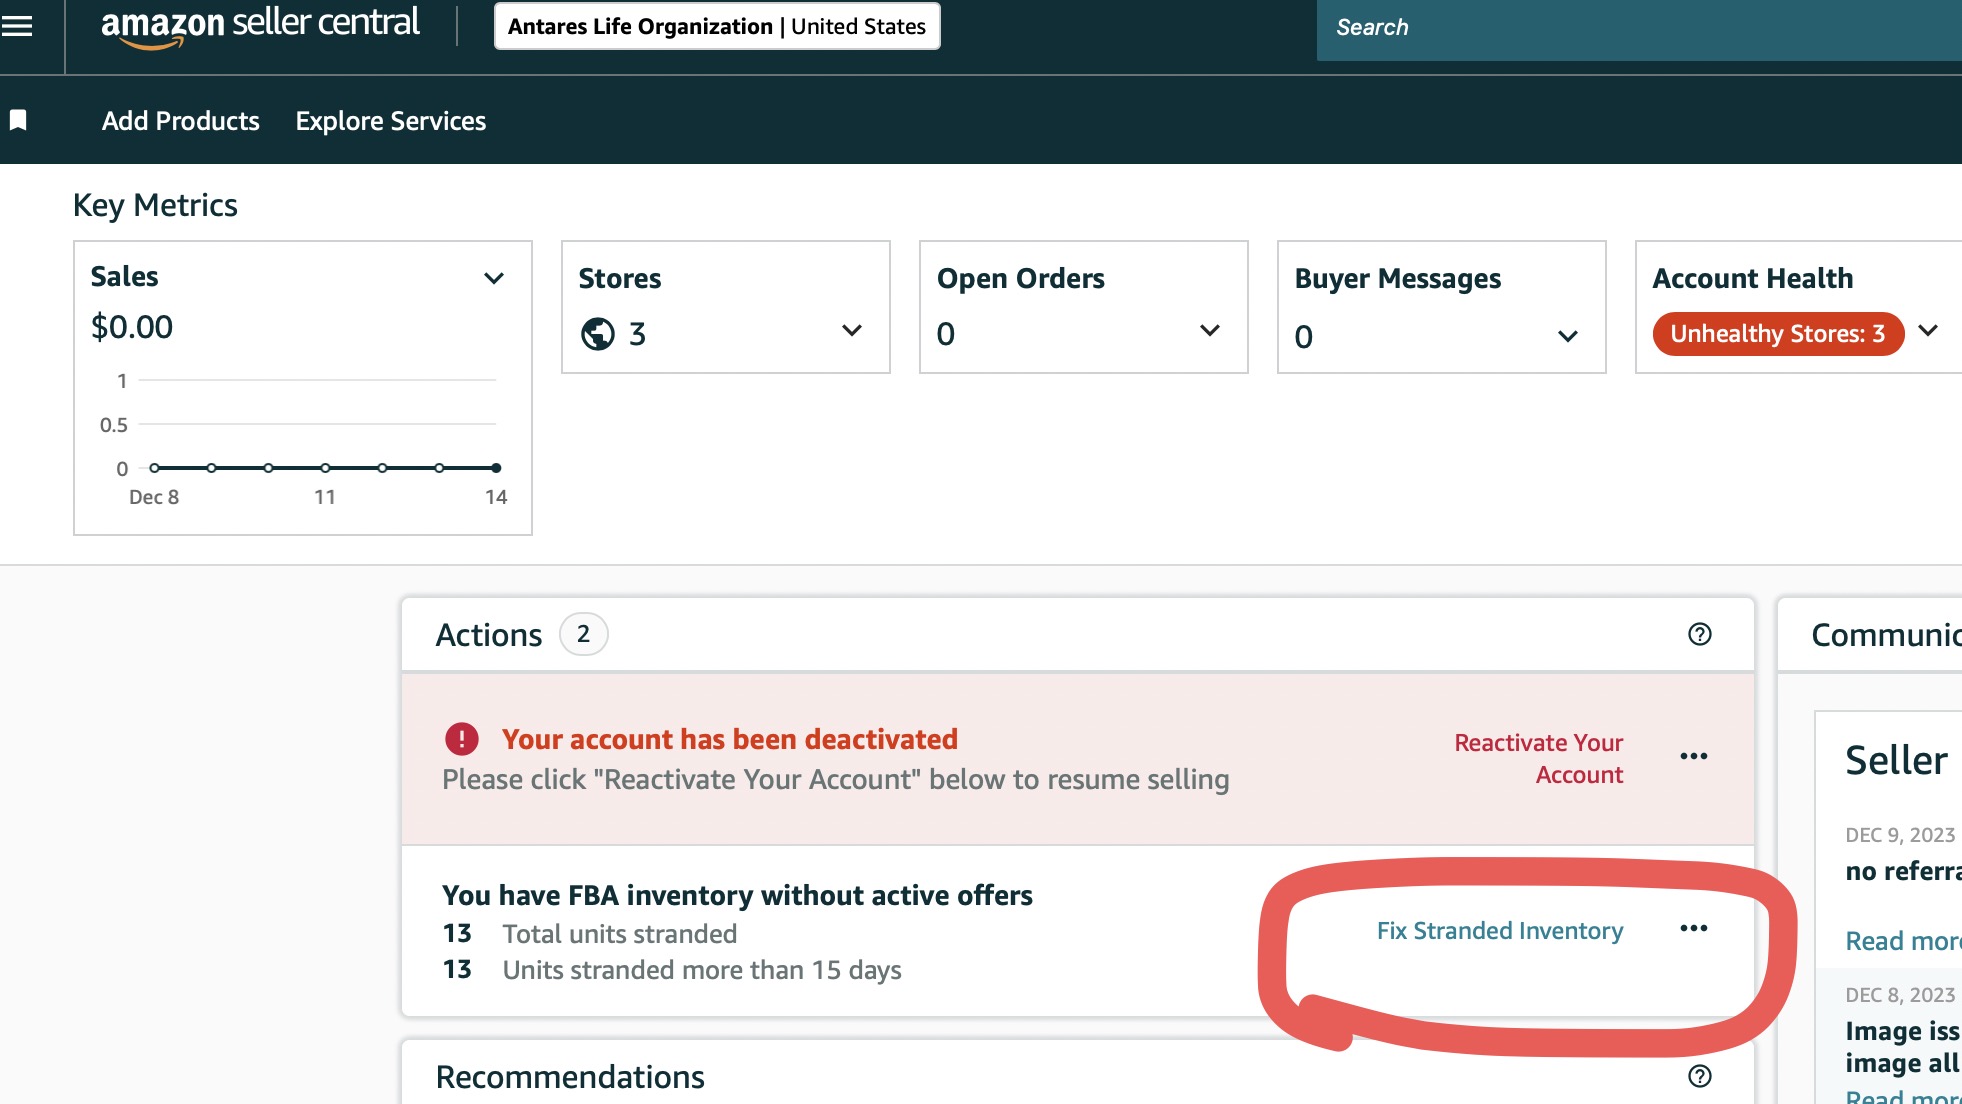1962x1104 pixels.
Task: Expand the Sales metric dropdown
Action: point(494,278)
